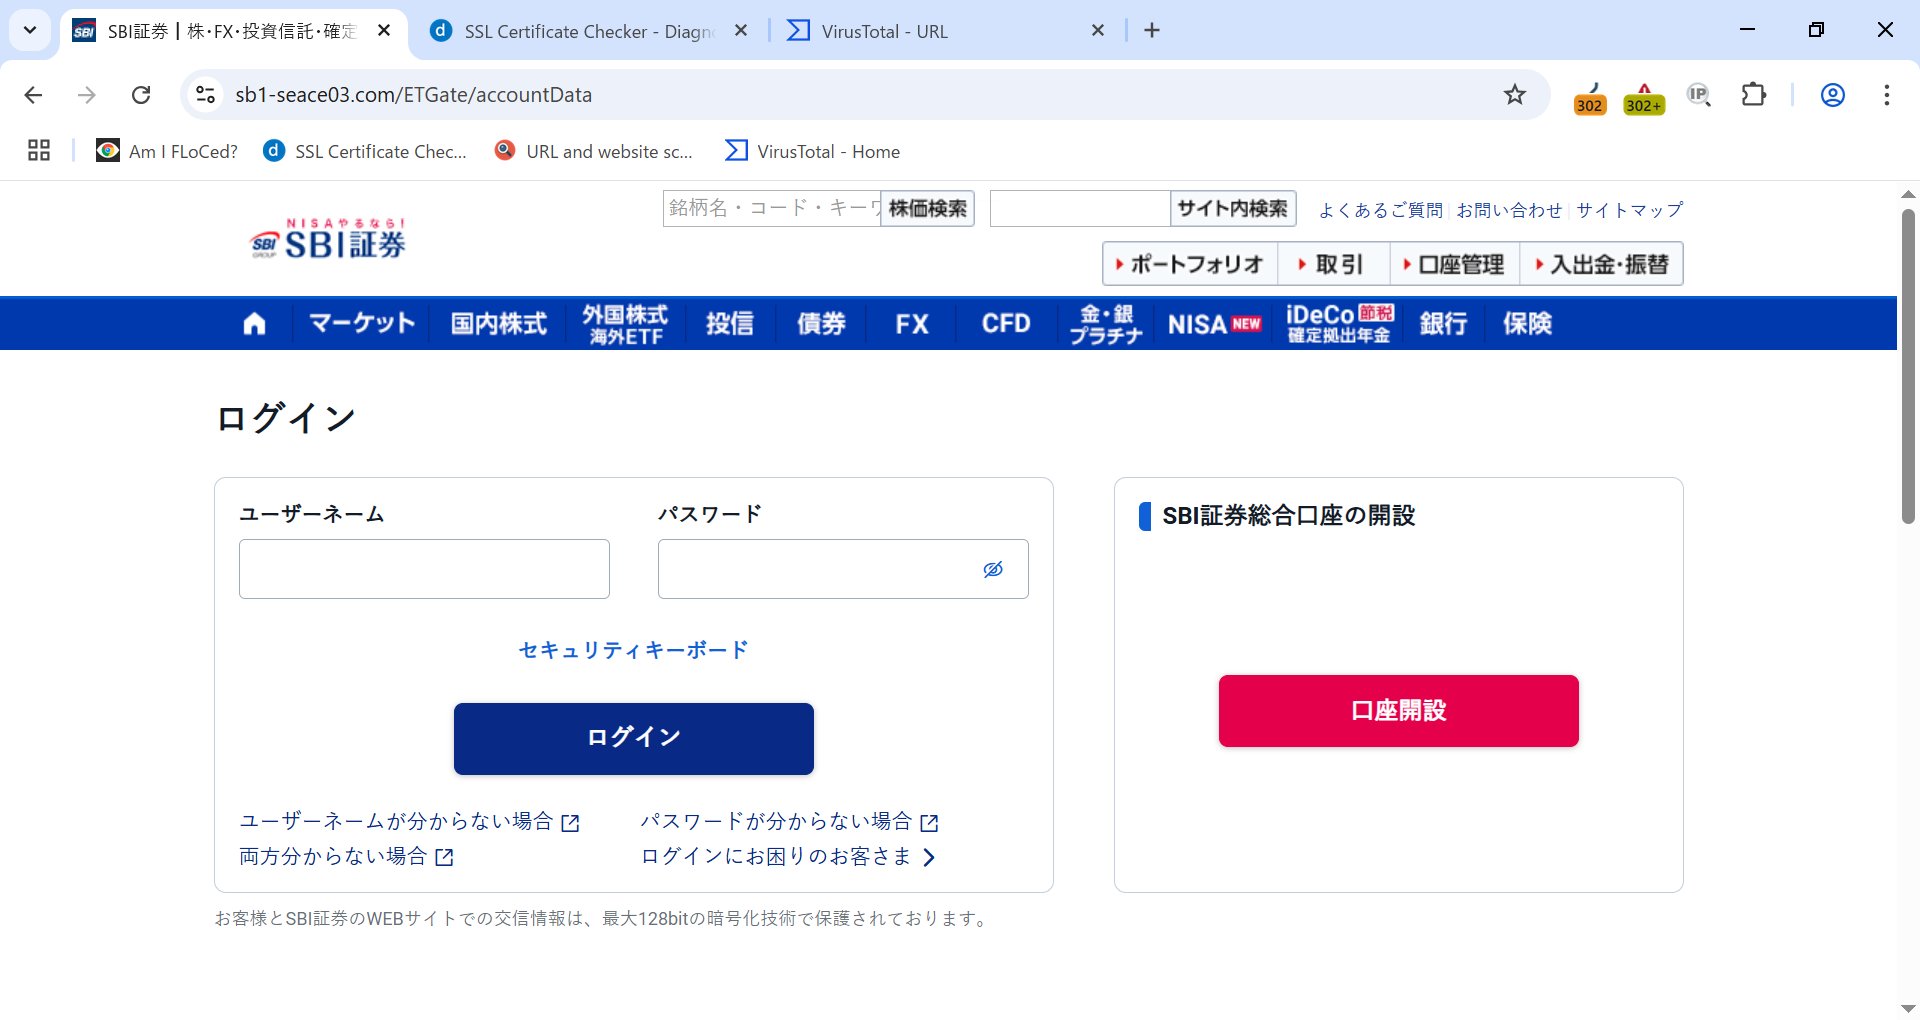
Task: Open the orange 302 redirect extension
Action: click(x=1590, y=98)
